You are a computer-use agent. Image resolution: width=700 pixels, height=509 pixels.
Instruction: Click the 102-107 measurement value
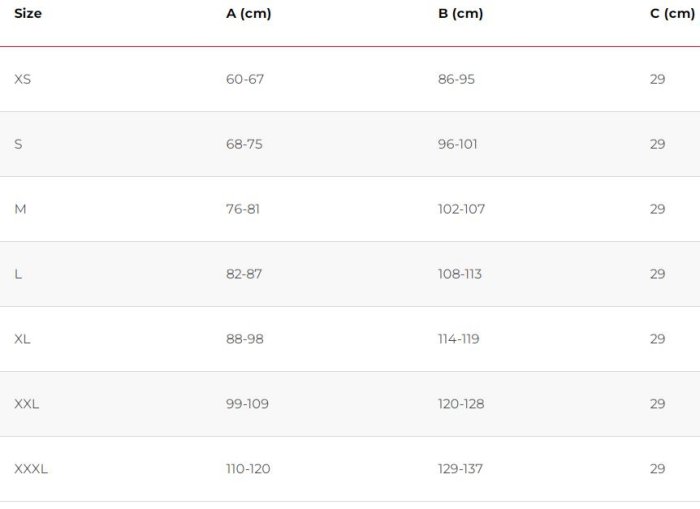(461, 209)
